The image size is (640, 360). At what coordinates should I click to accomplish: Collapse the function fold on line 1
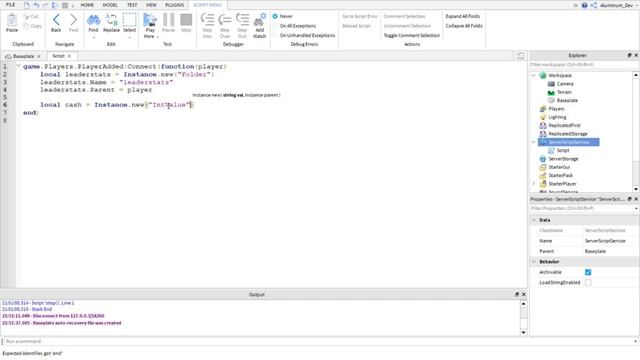point(18,66)
